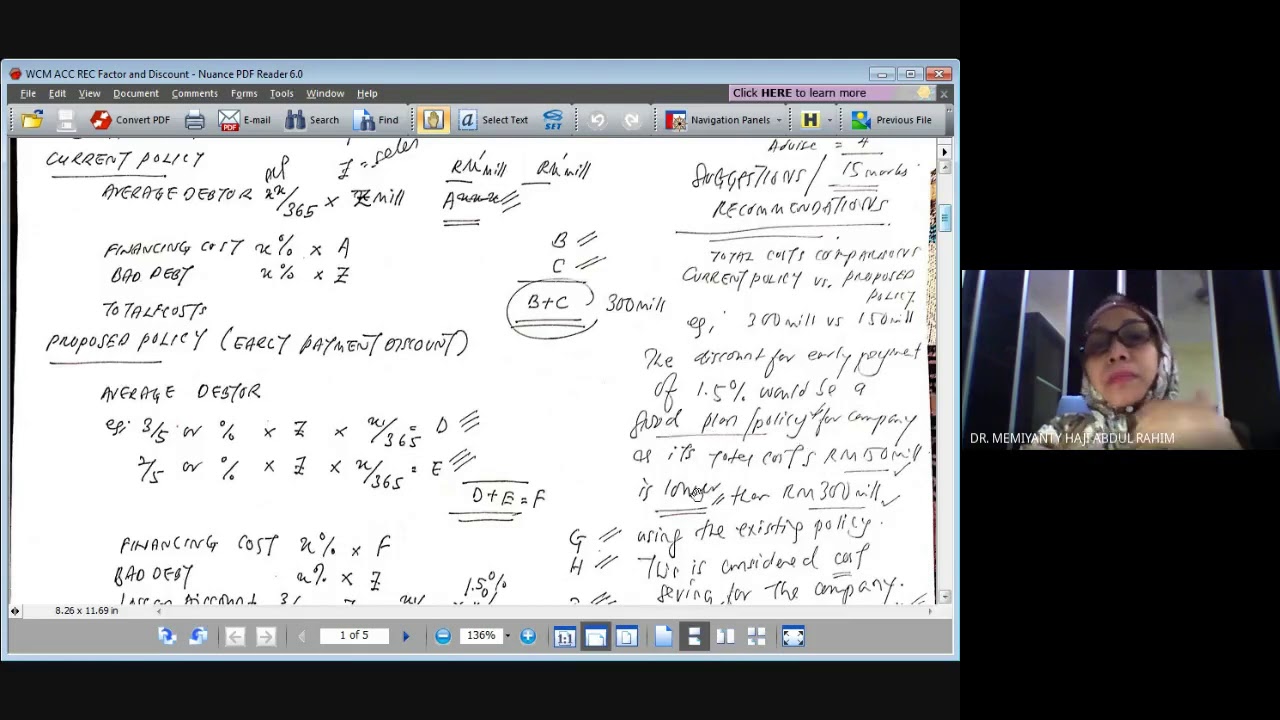
Task: Zoom out with the minus button
Action: point(442,636)
